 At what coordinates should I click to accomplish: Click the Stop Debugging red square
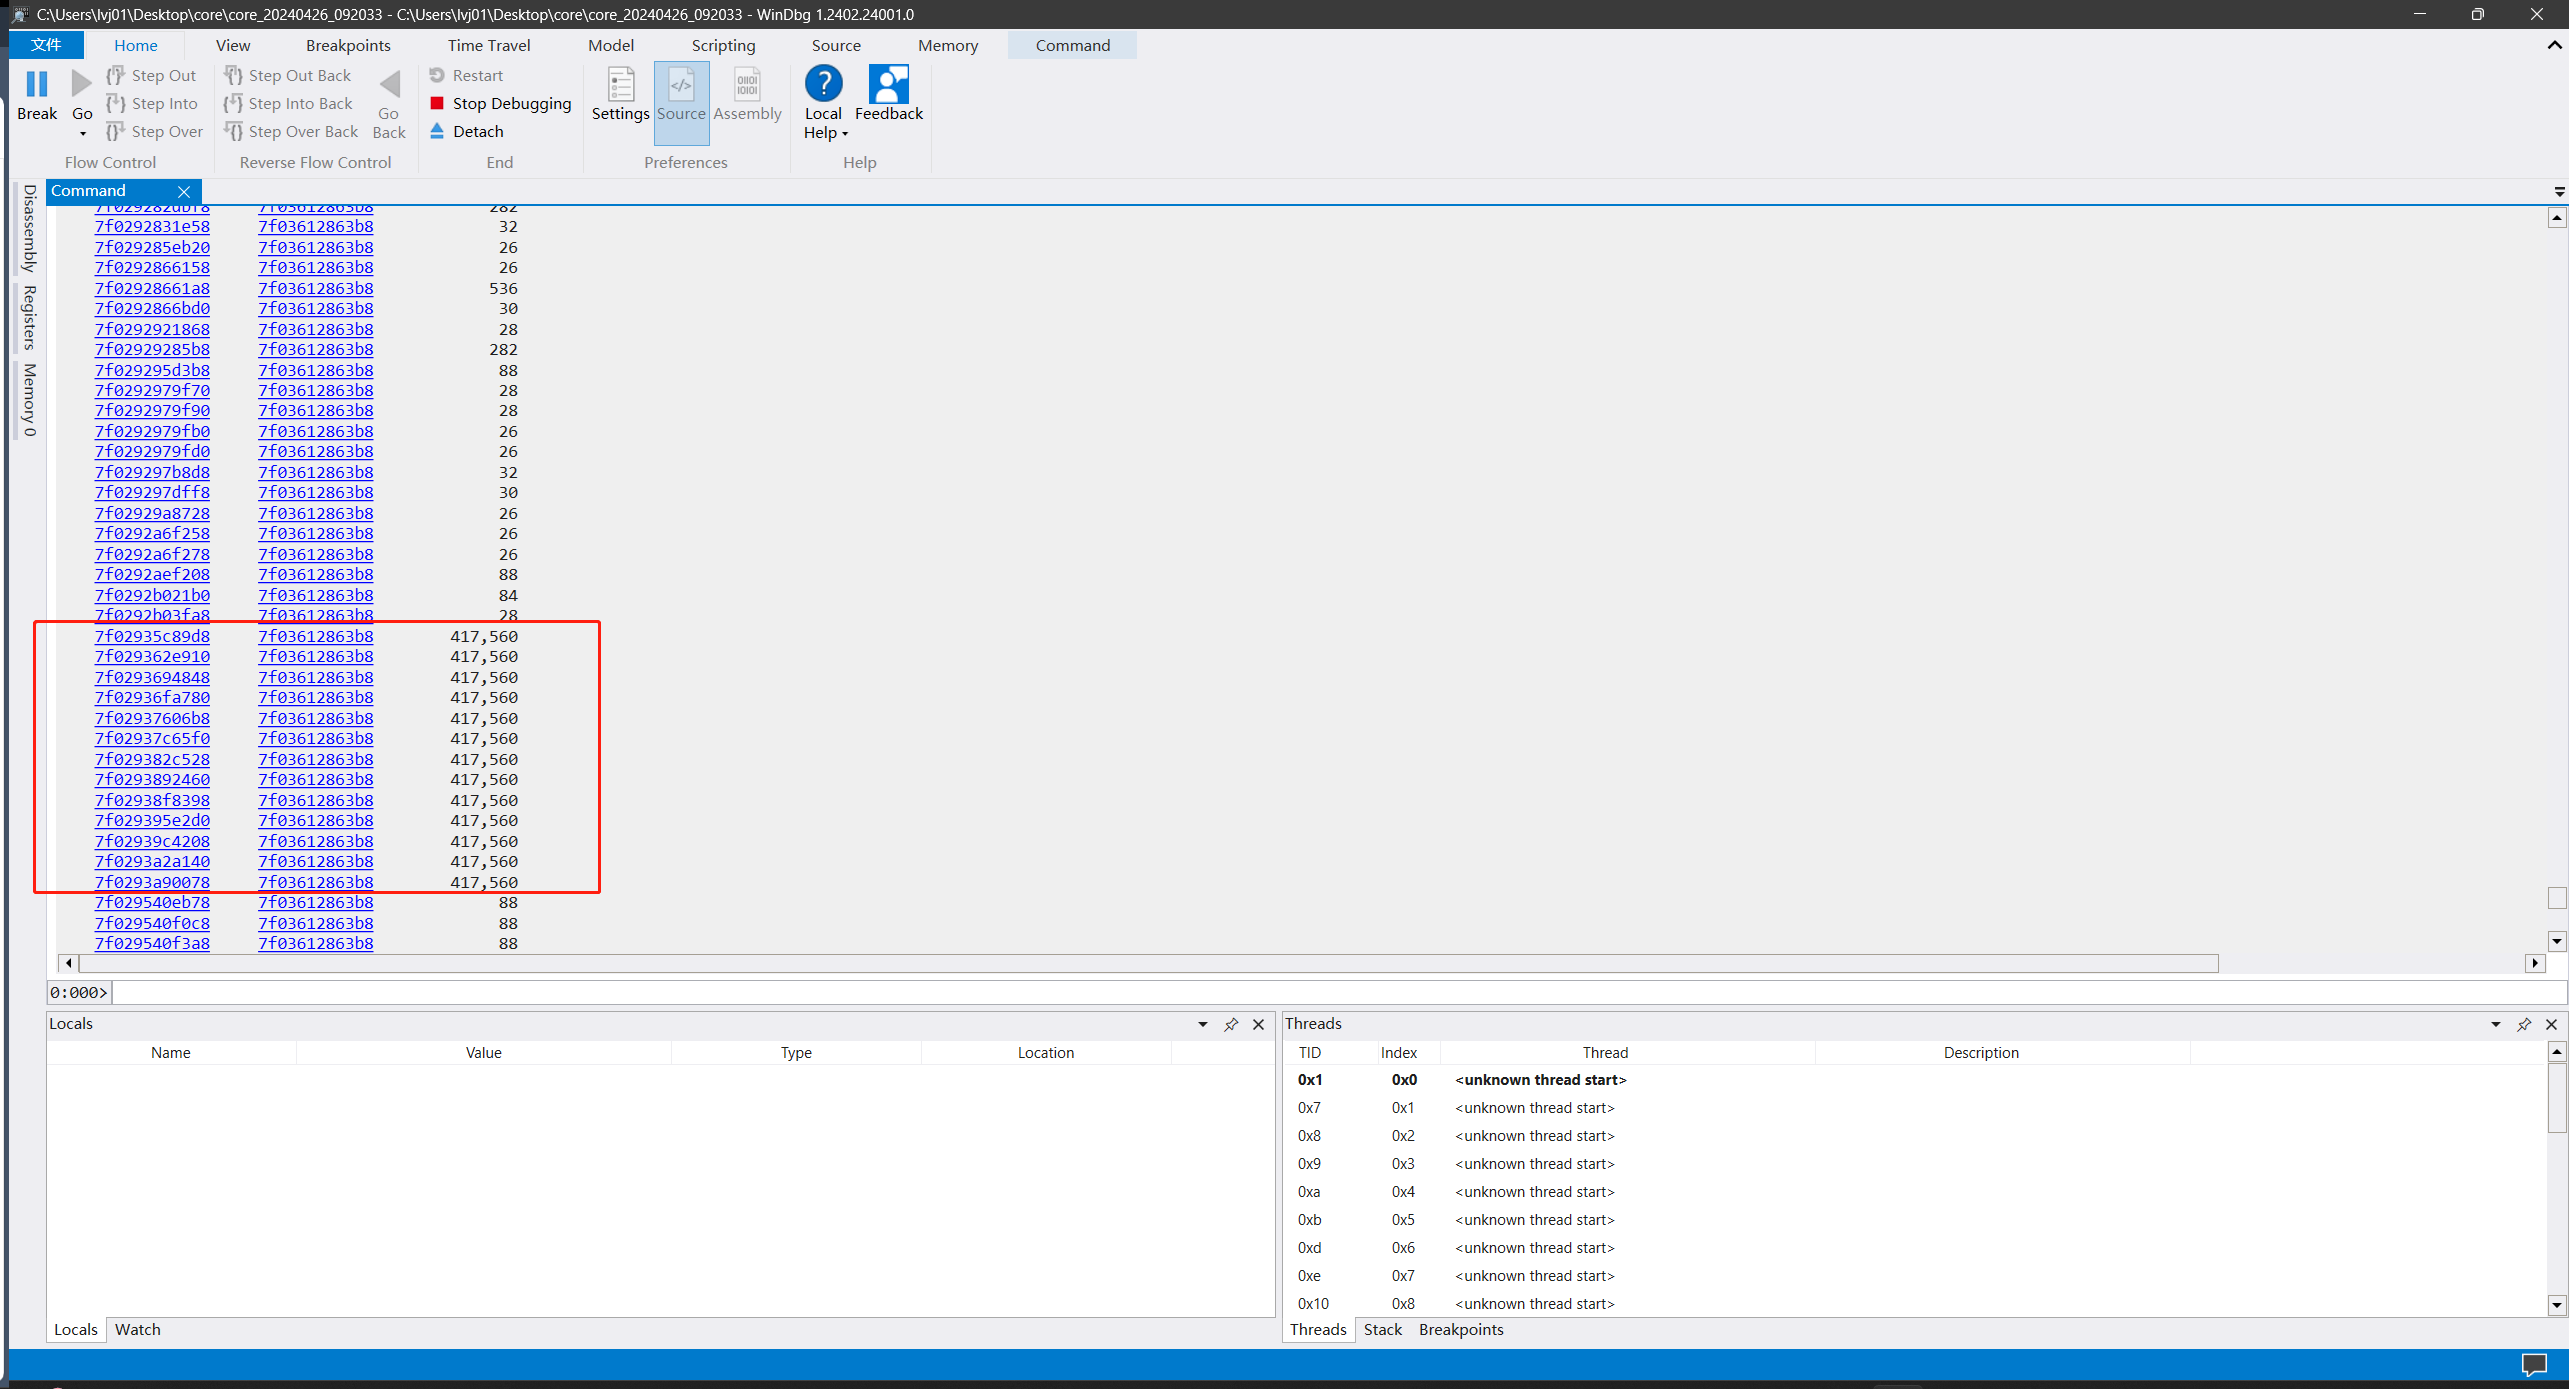point(437,103)
